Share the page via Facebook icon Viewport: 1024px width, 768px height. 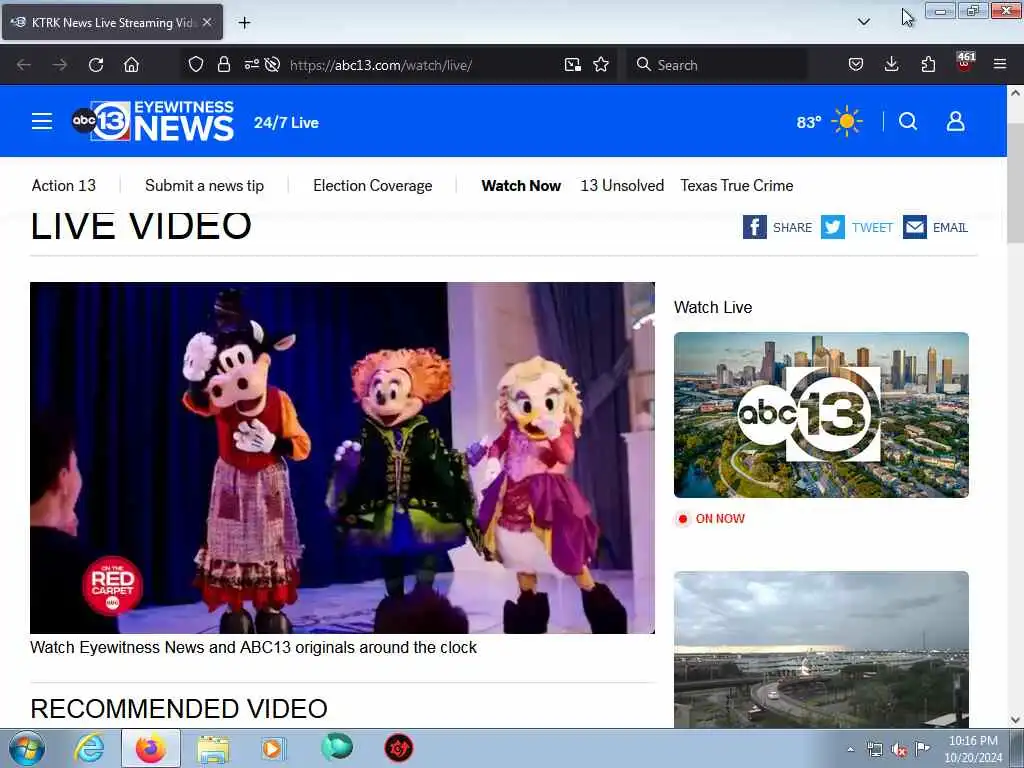pos(754,227)
